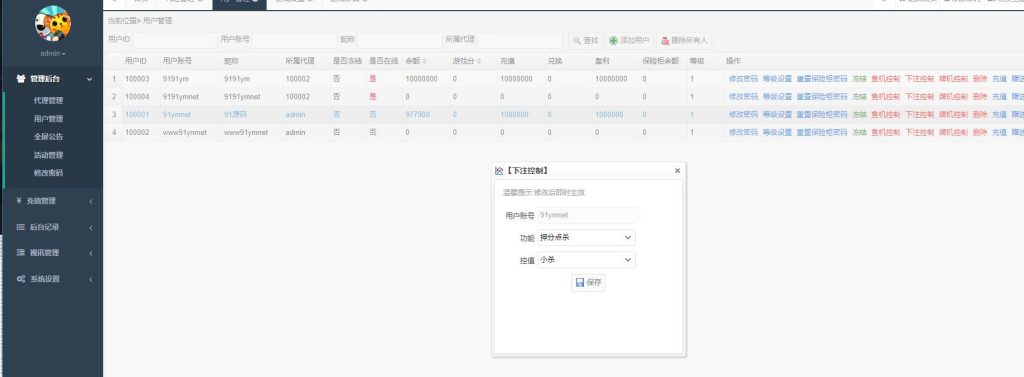Click the 所属代理 search input field
This screenshot has height=377, width=1024.
click(x=520, y=41)
